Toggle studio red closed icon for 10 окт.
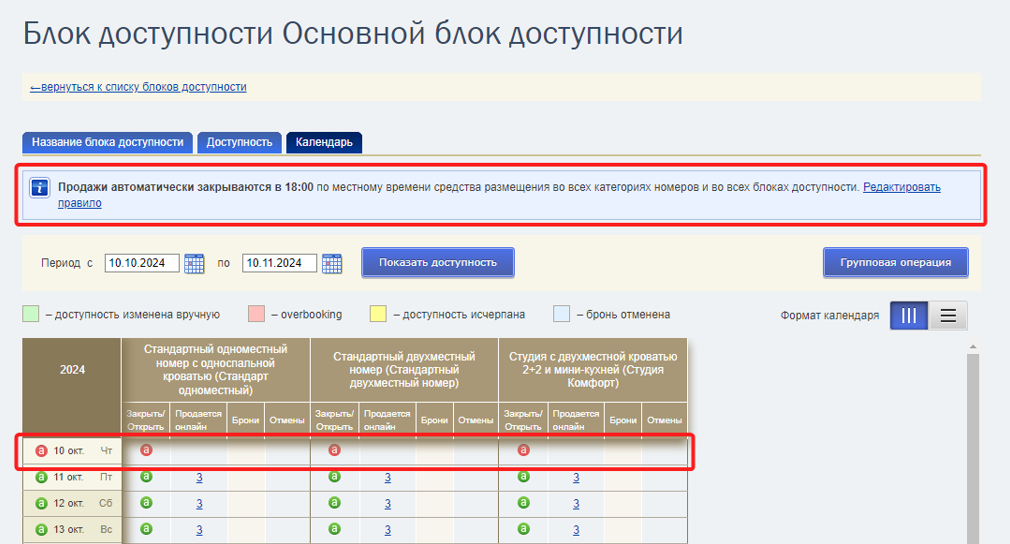This screenshot has width=1010, height=544. [524, 450]
